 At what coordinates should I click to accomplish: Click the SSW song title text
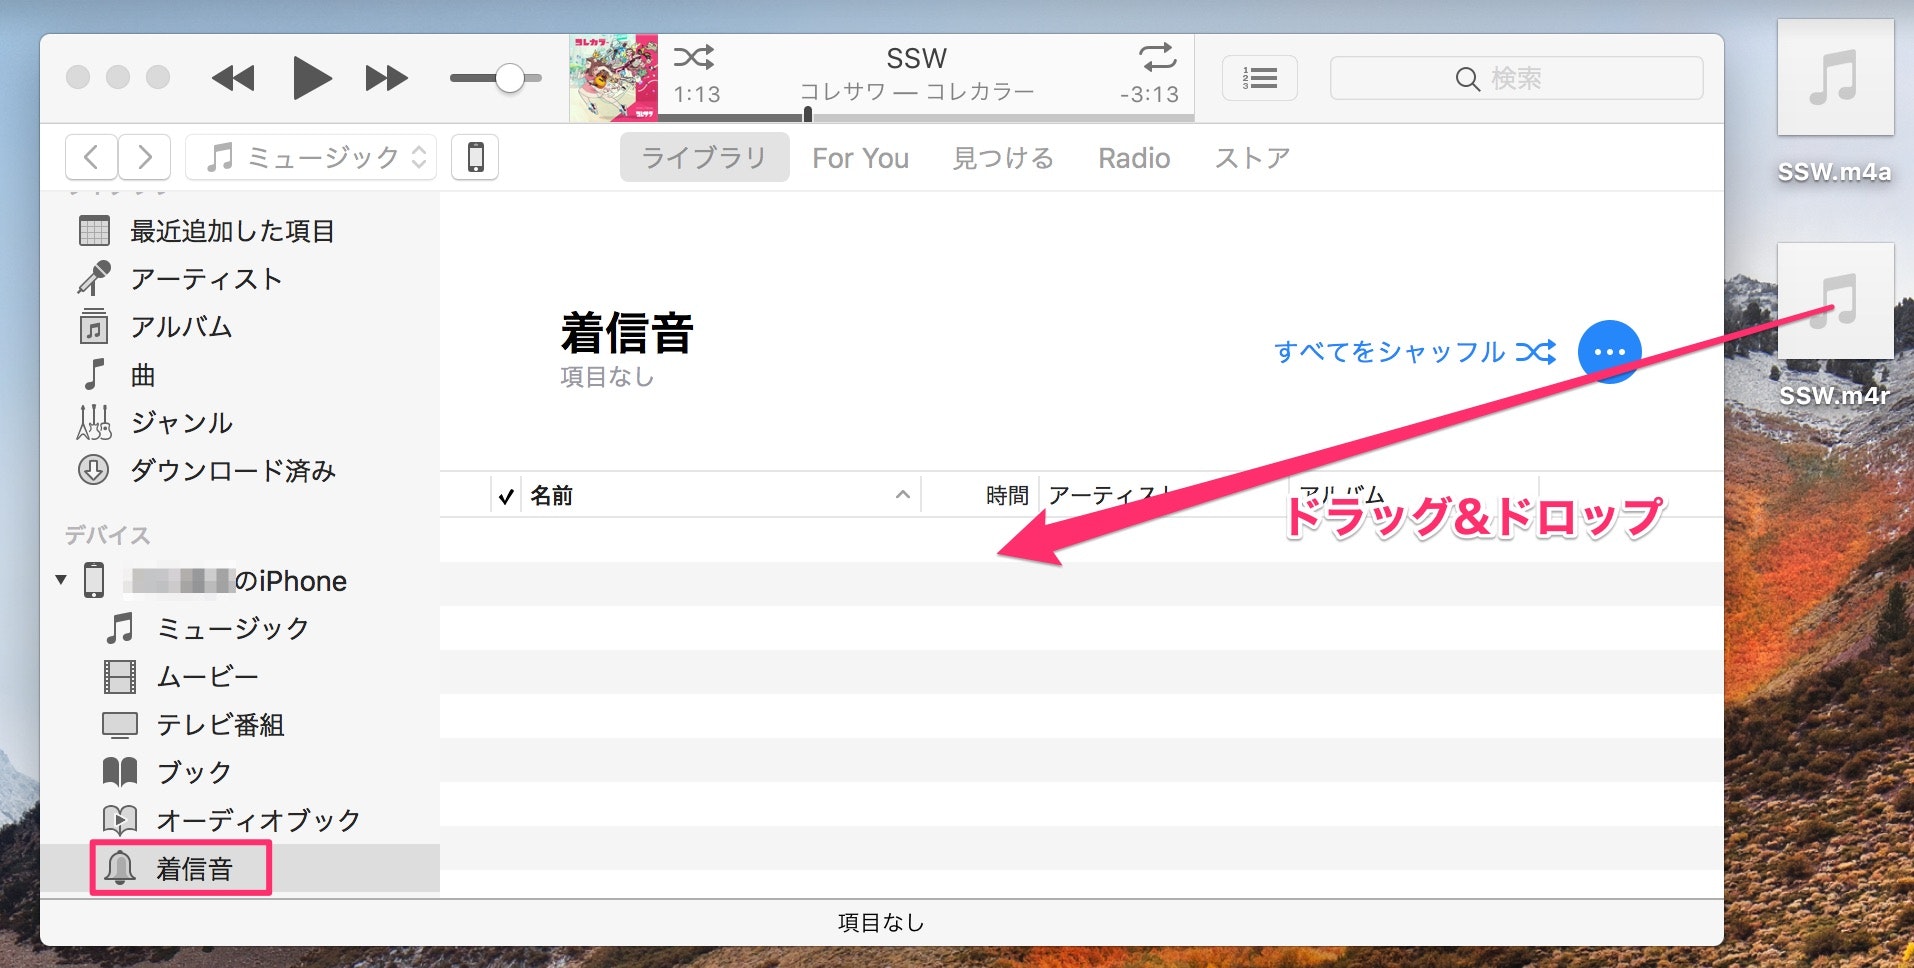tap(916, 59)
